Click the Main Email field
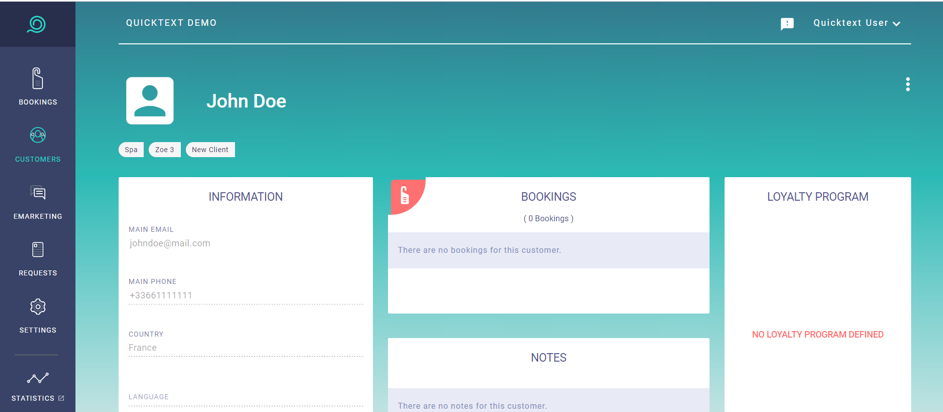Screen dimensions: 943x412 point(245,243)
